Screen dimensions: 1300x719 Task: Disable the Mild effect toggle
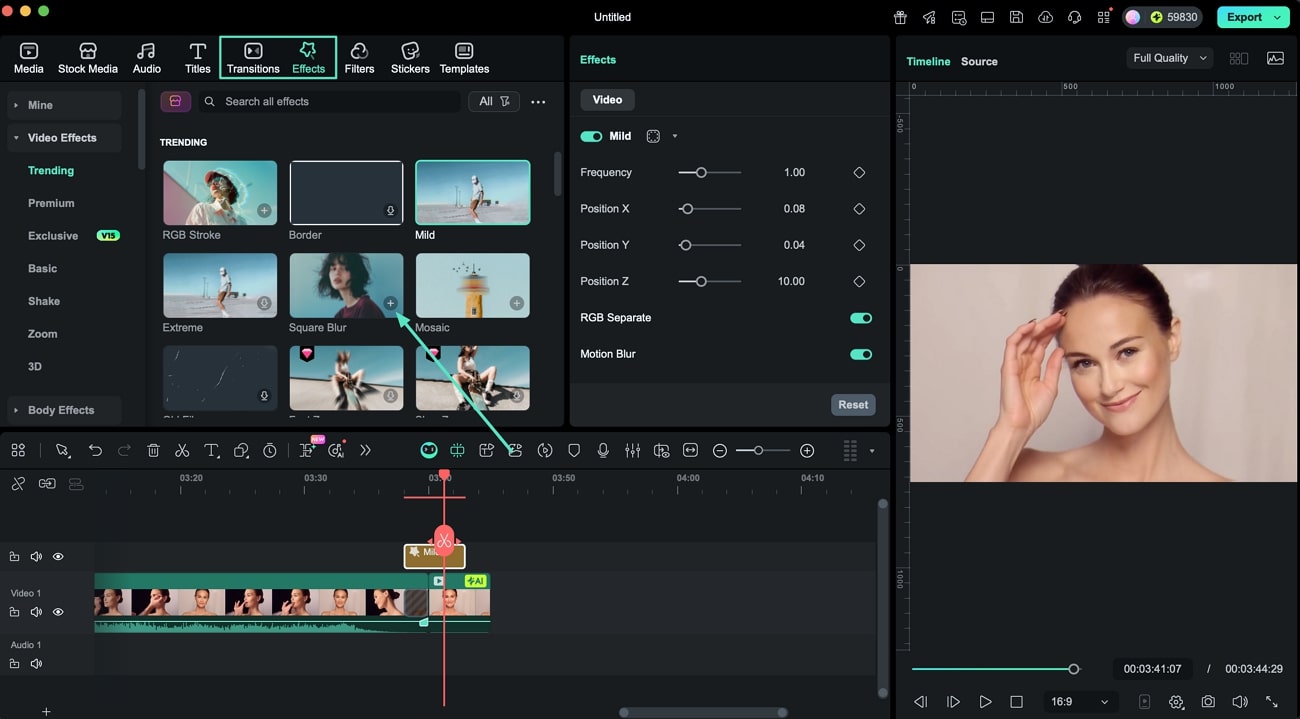tap(589, 135)
